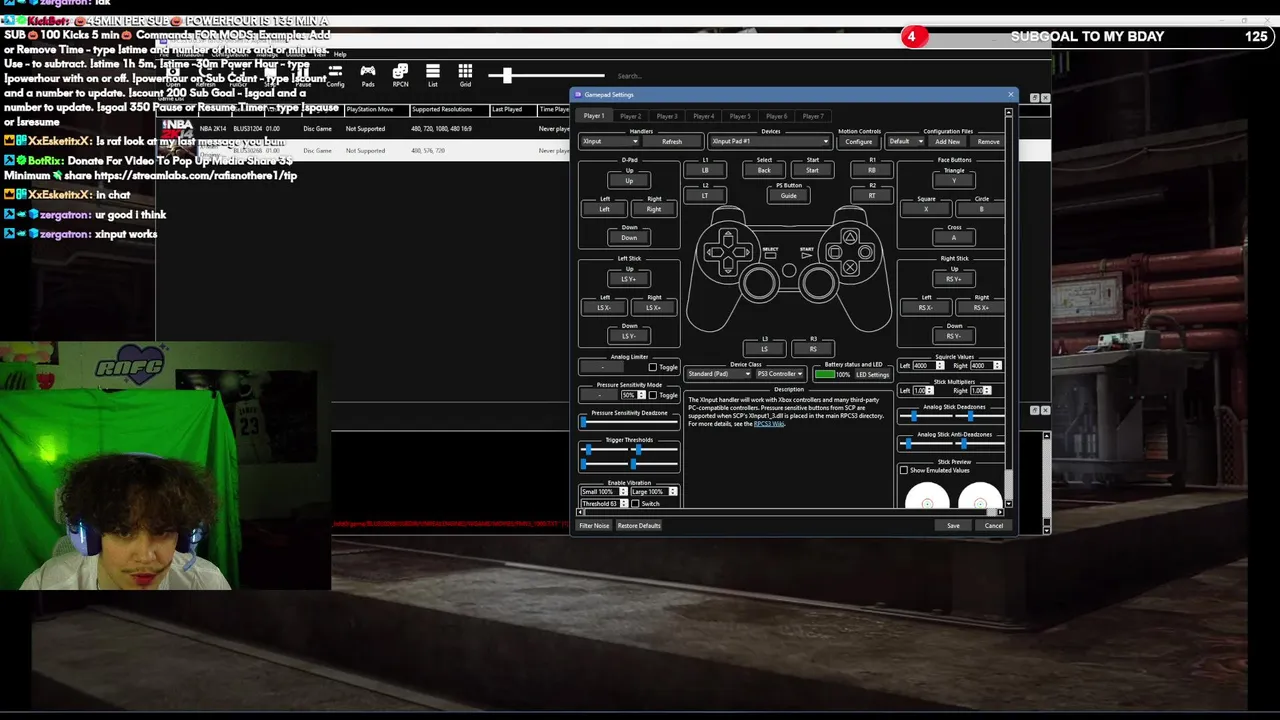Click the Select Back mapping button
Viewport: 1280px width, 720px height.
[764, 170]
